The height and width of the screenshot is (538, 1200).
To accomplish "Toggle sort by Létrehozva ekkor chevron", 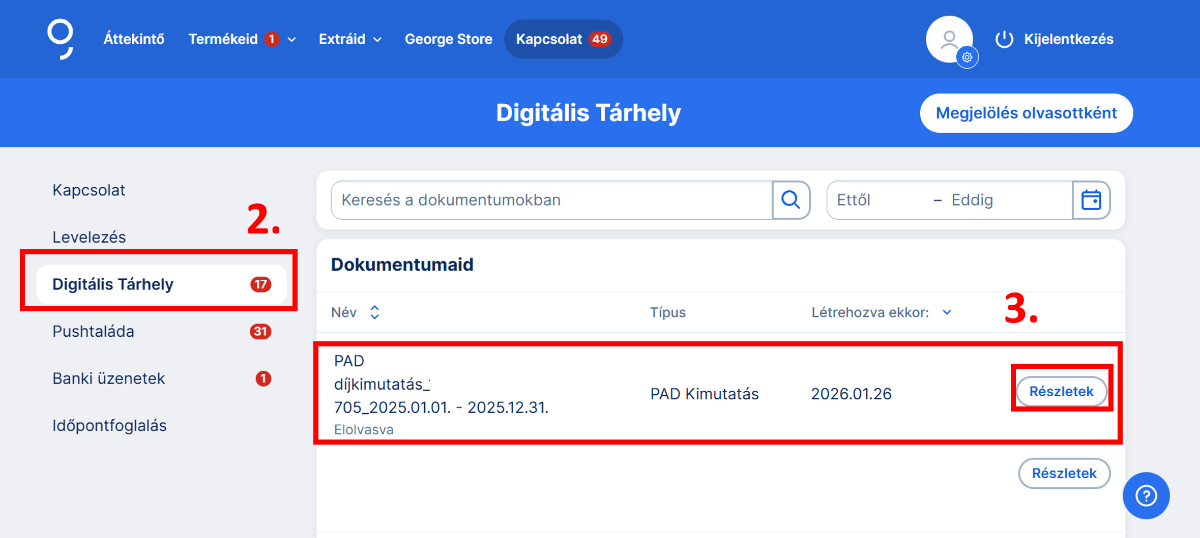I will 947,312.
